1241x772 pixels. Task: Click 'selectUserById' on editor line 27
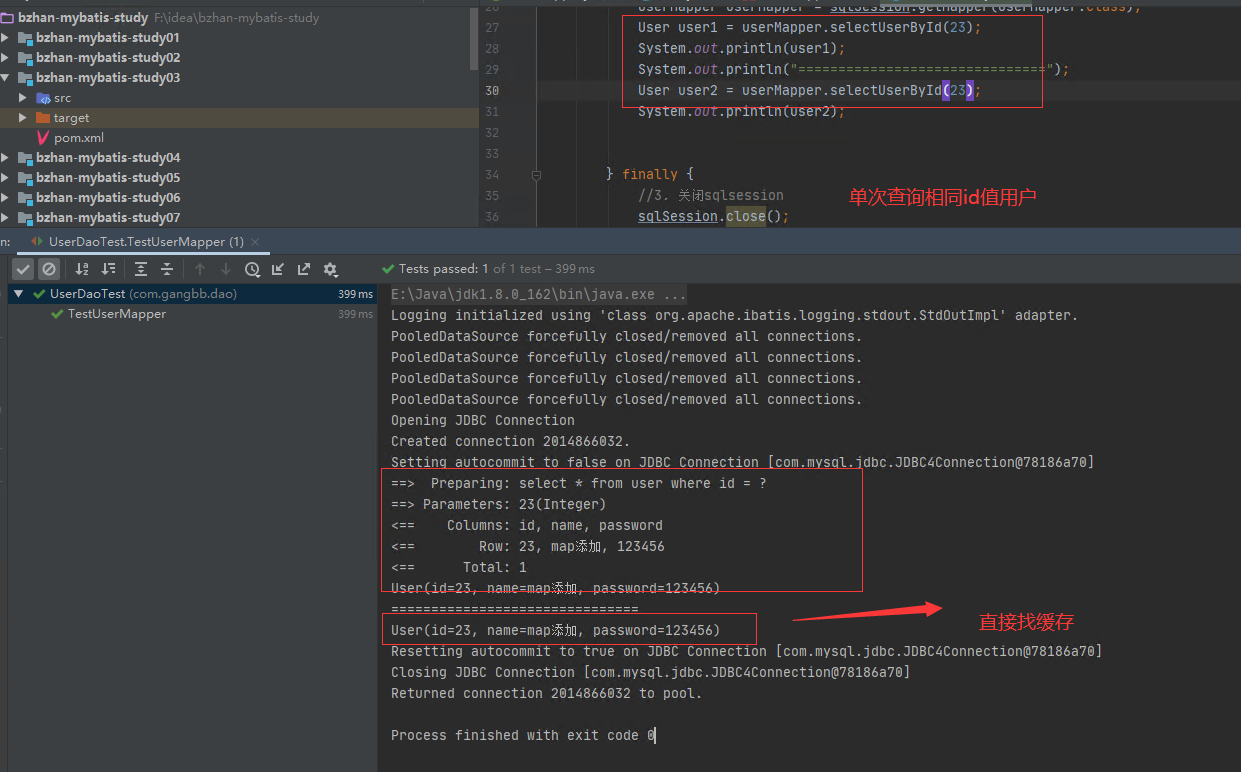(885, 27)
